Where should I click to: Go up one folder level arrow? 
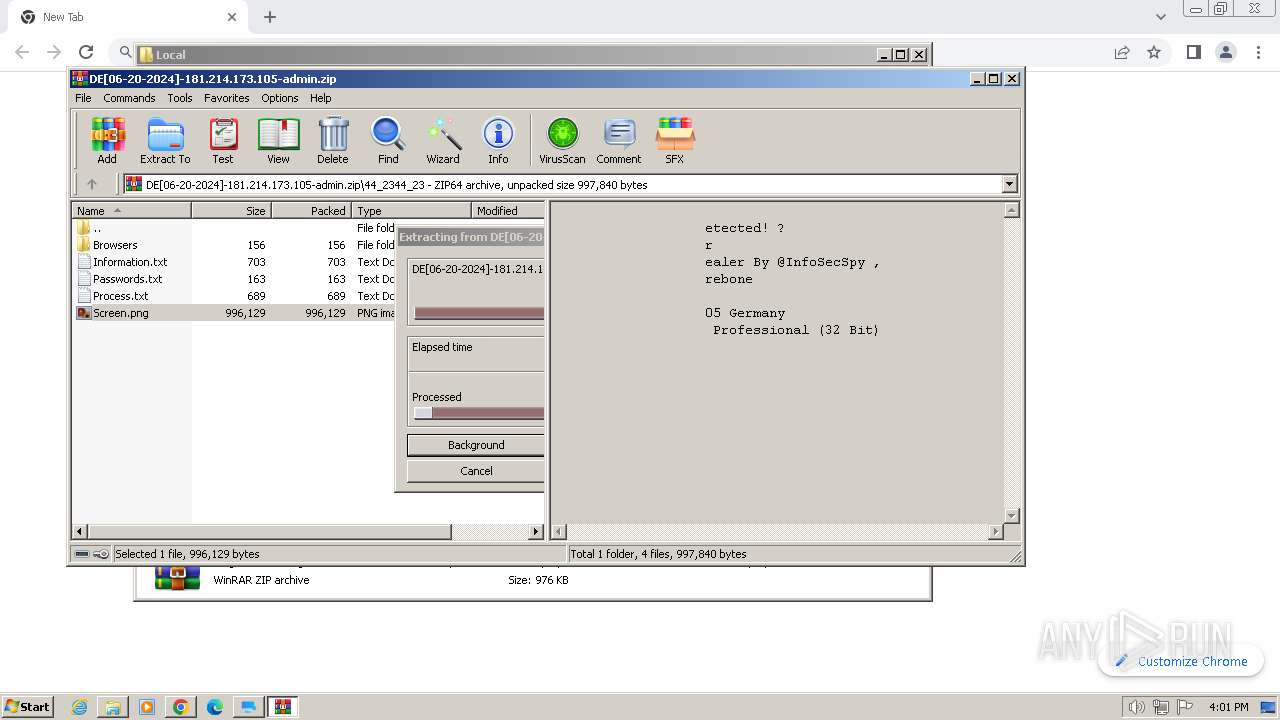tap(92, 184)
